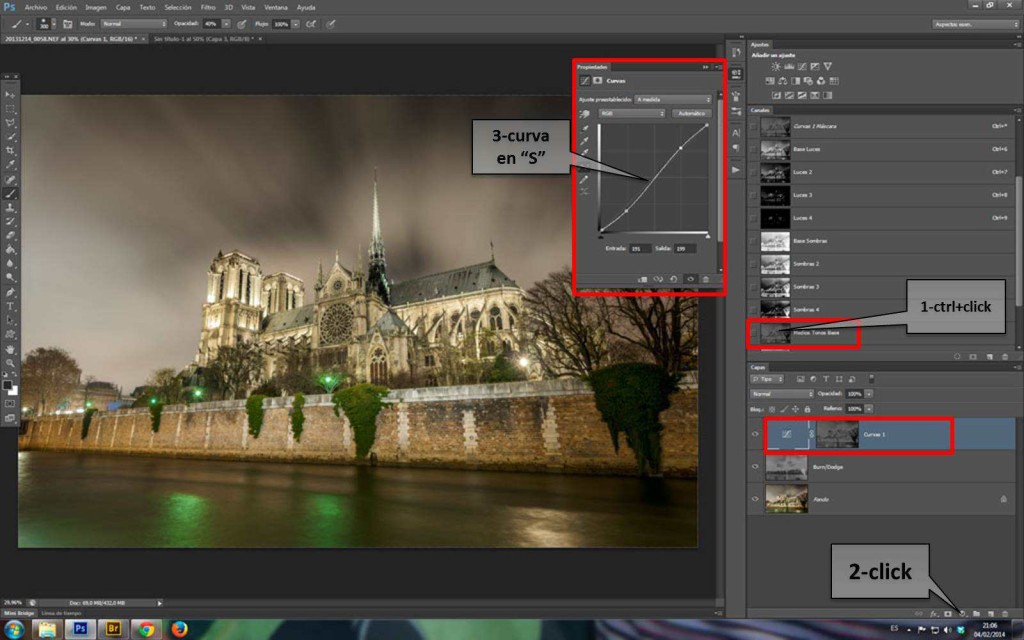1024x640 pixels.
Task: Select the Medios Tonos Base channel thumbnail
Action: click(775, 333)
